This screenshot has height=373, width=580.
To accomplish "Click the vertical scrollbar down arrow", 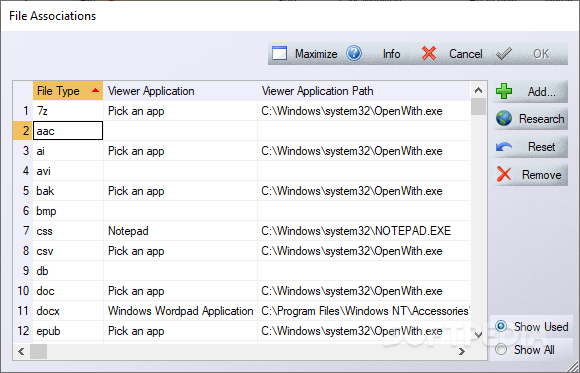I will pyautogui.click(x=478, y=335).
